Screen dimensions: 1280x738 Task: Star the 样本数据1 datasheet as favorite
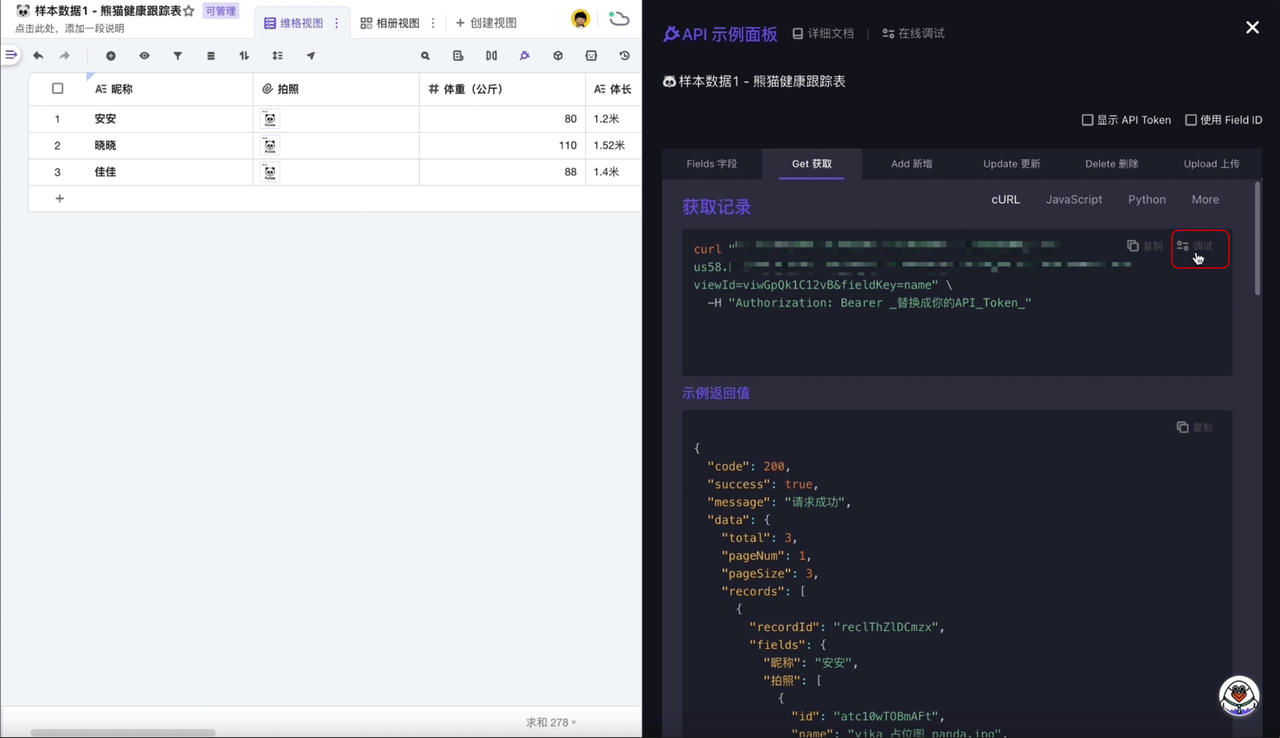click(x=189, y=11)
